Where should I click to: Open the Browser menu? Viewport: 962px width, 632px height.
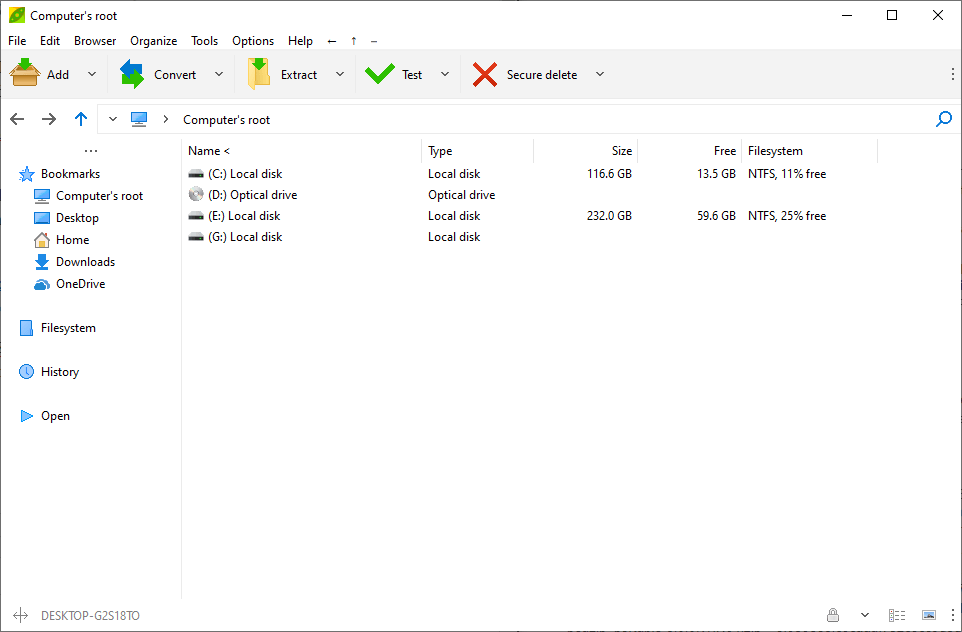point(95,40)
